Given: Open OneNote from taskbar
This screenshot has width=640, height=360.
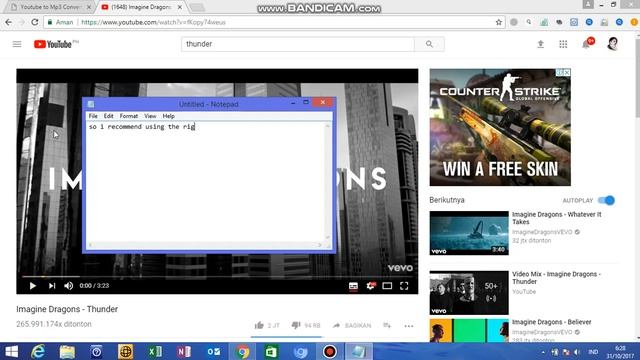Looking at the screenshot, I should [x=184, y=351].
